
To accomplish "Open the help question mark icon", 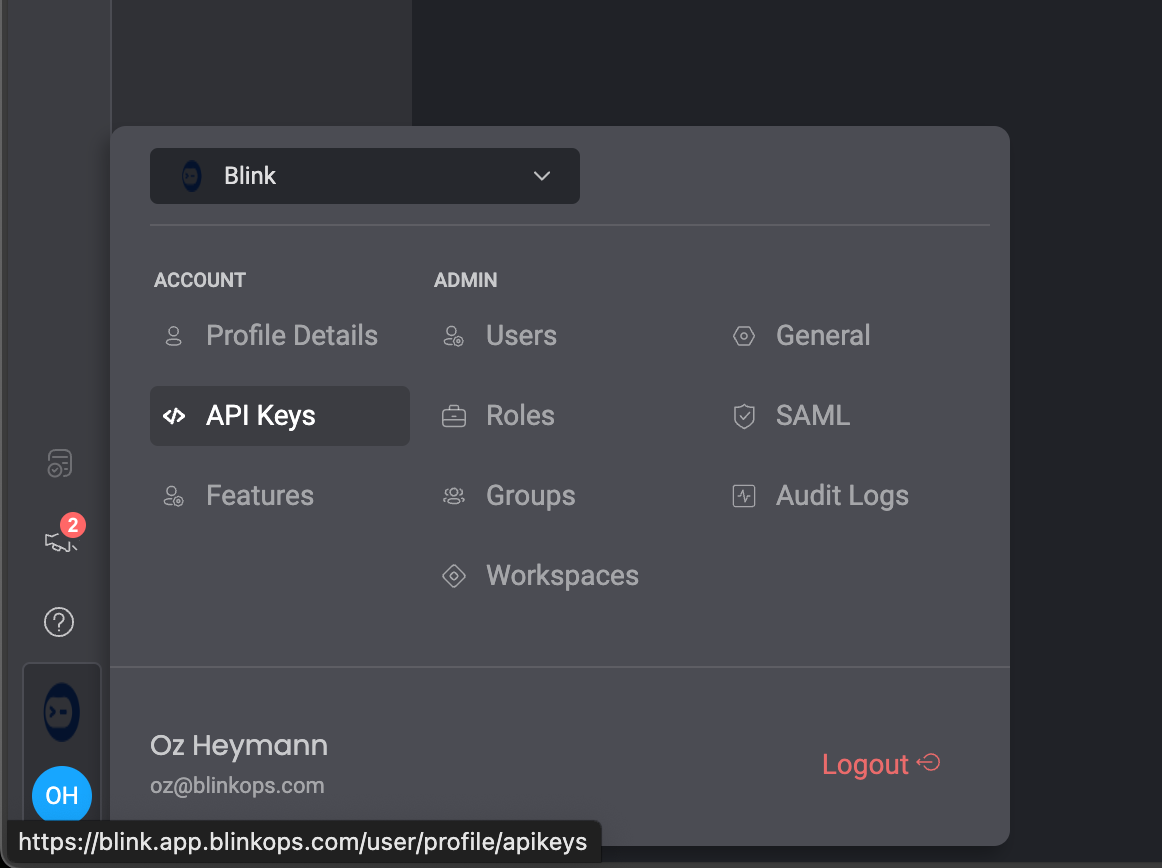I will [59, 622].
